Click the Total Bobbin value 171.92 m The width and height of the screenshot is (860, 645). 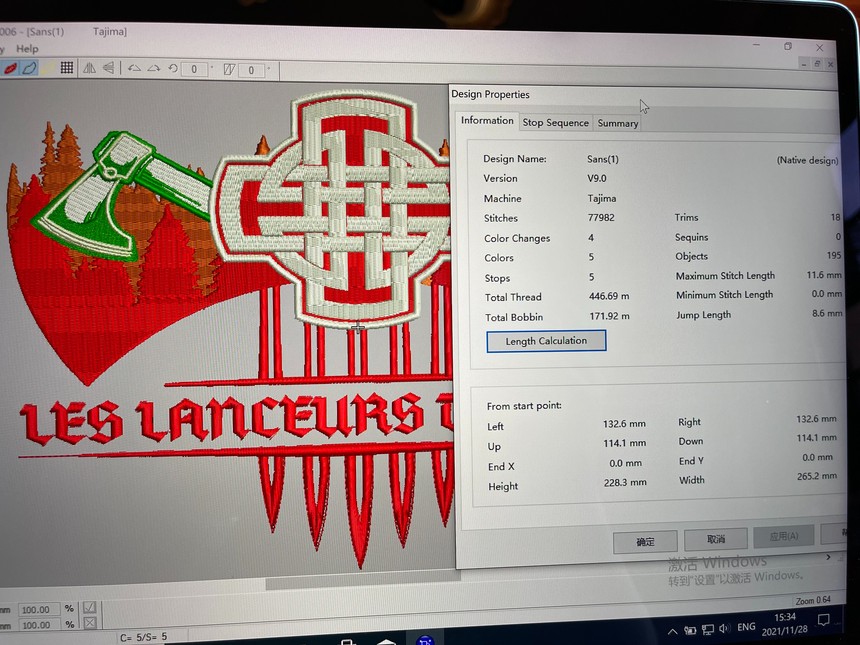[x=609, y=316]
